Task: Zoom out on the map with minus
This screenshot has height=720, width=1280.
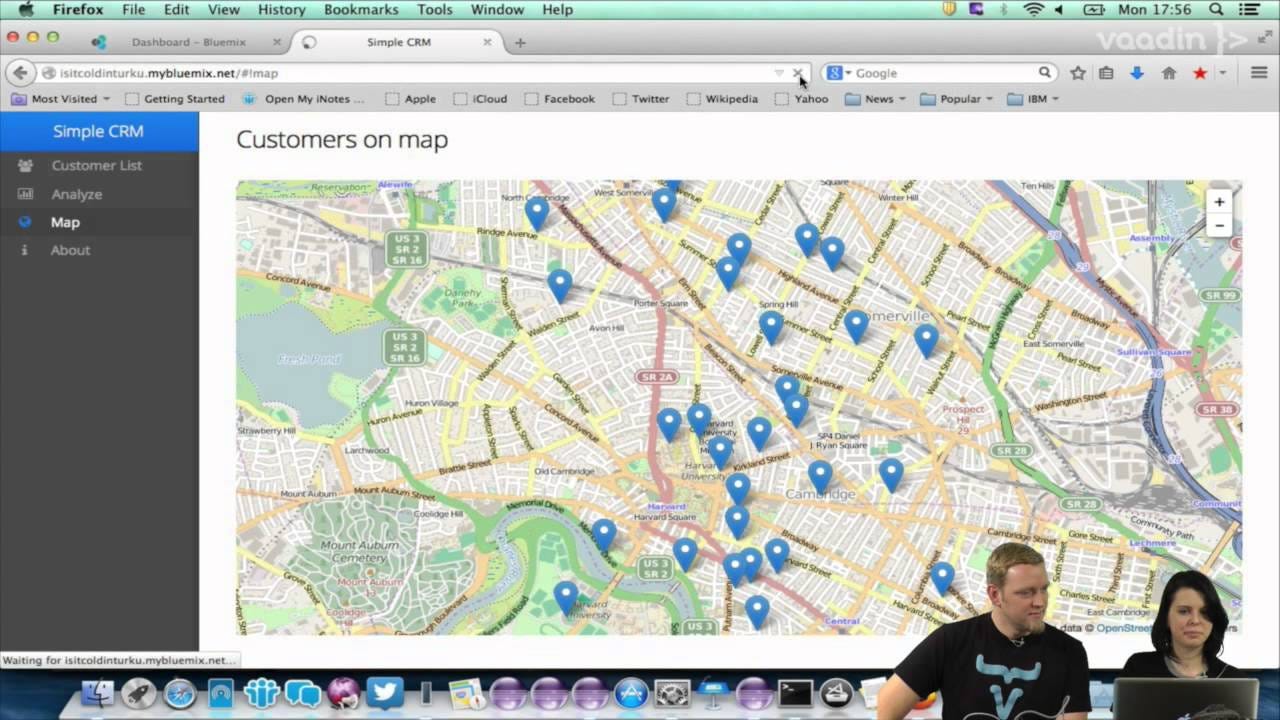Action: pyautogui.click(x=1219, y=226)
